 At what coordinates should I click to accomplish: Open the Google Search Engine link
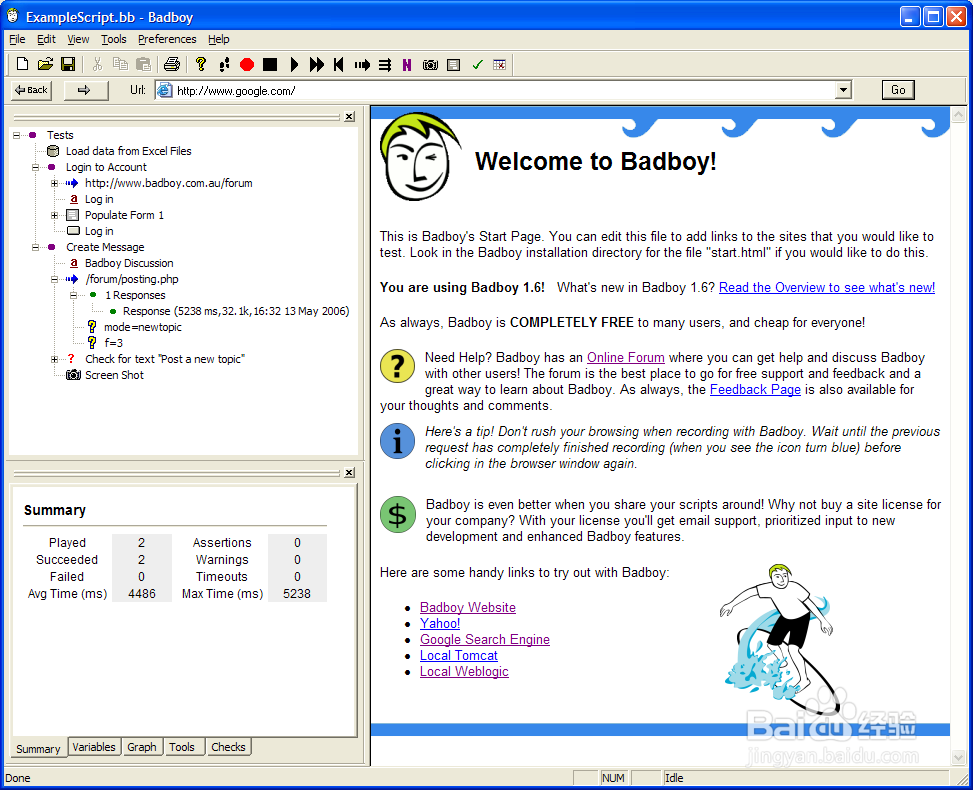point(485,640)
